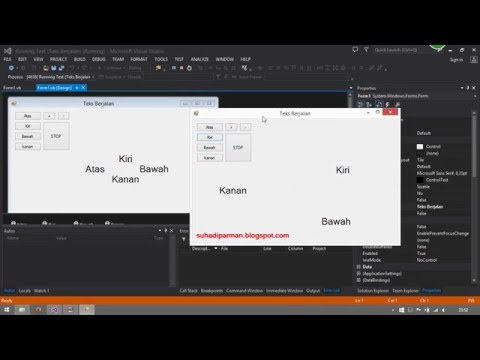Switch the Properties grid to Categorized view
Screen dimensions: 480x360
360,104
